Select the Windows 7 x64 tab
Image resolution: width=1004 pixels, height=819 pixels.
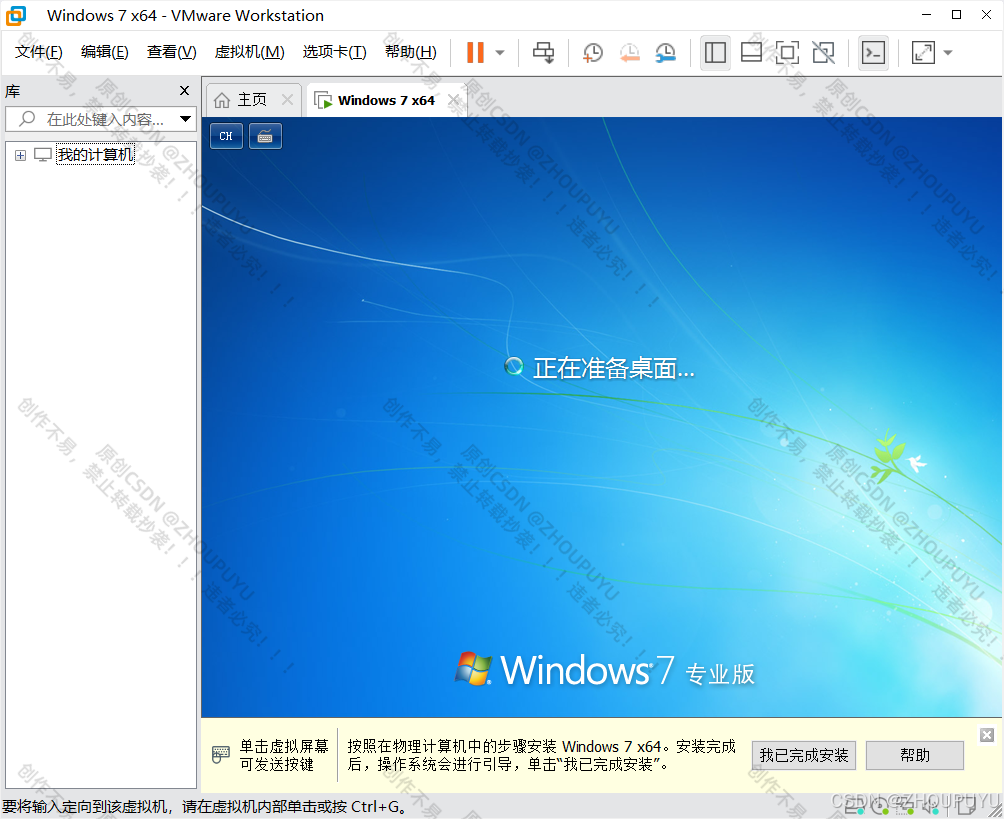click(x=386, y=101)
